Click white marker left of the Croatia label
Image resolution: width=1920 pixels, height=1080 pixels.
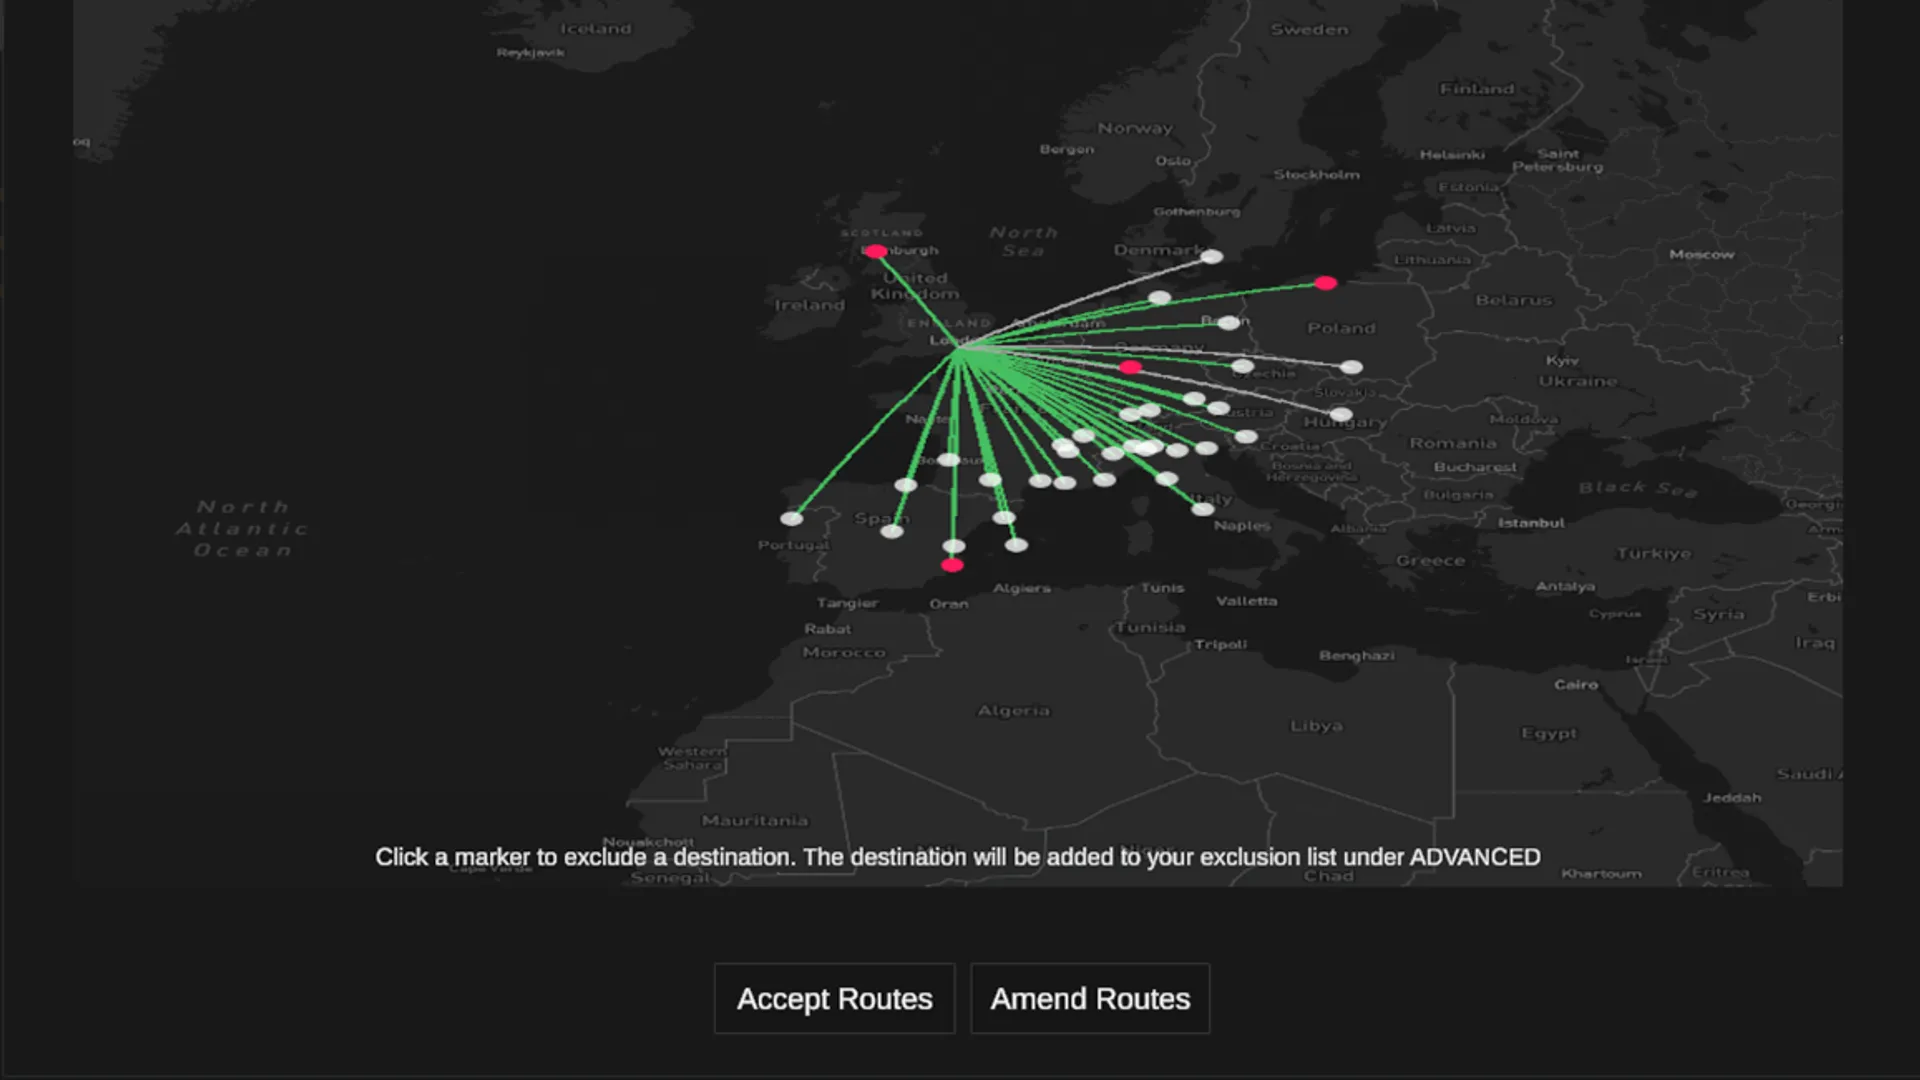(1246, 436)
